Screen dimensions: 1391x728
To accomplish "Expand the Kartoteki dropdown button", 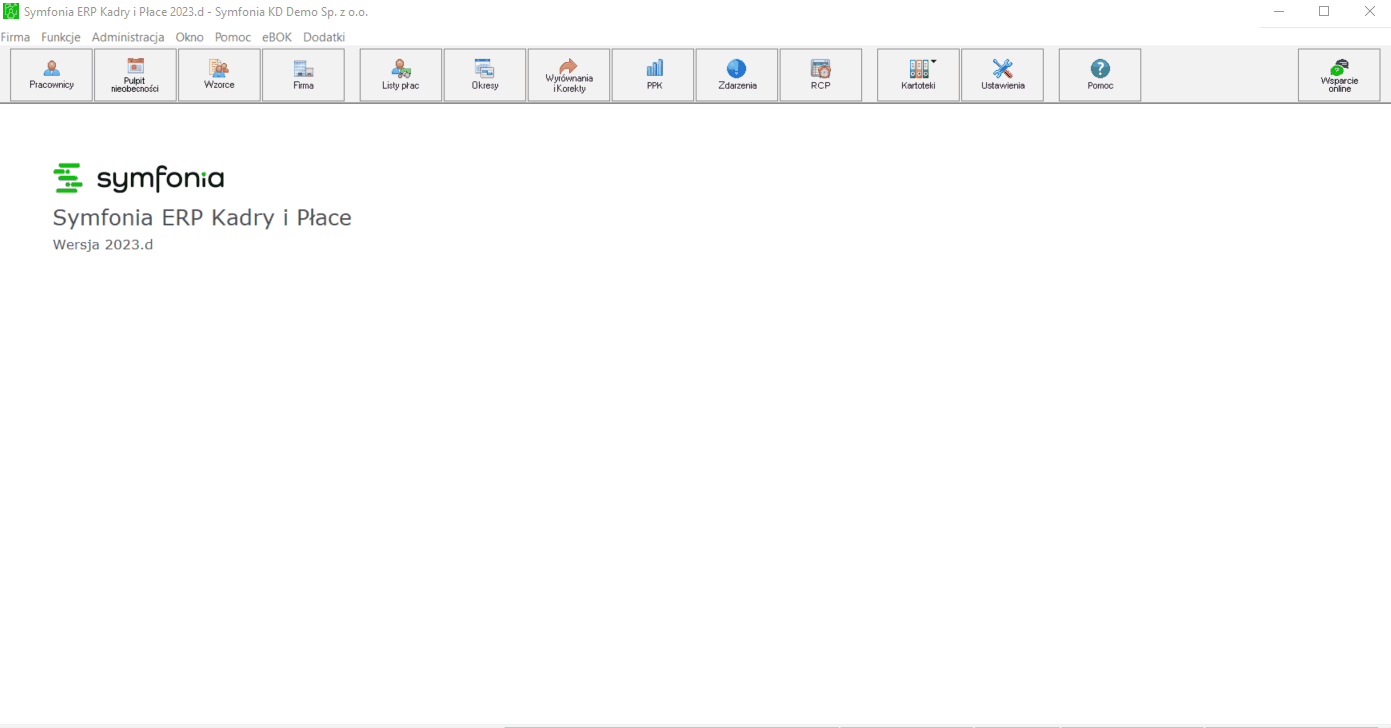I will pos(918,75).
